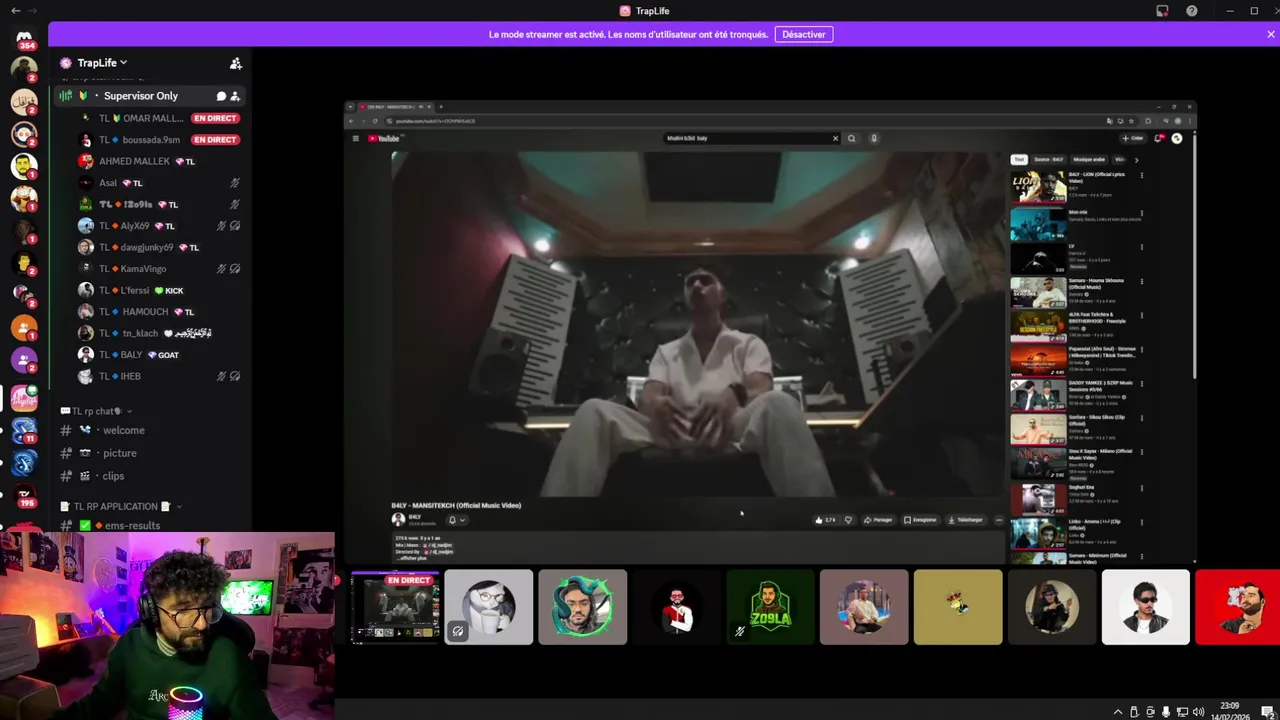The height and width of the screenshot is (720, 1280).
Task: Click muted microphone icon on Asal's row
Action: point(235,183)
